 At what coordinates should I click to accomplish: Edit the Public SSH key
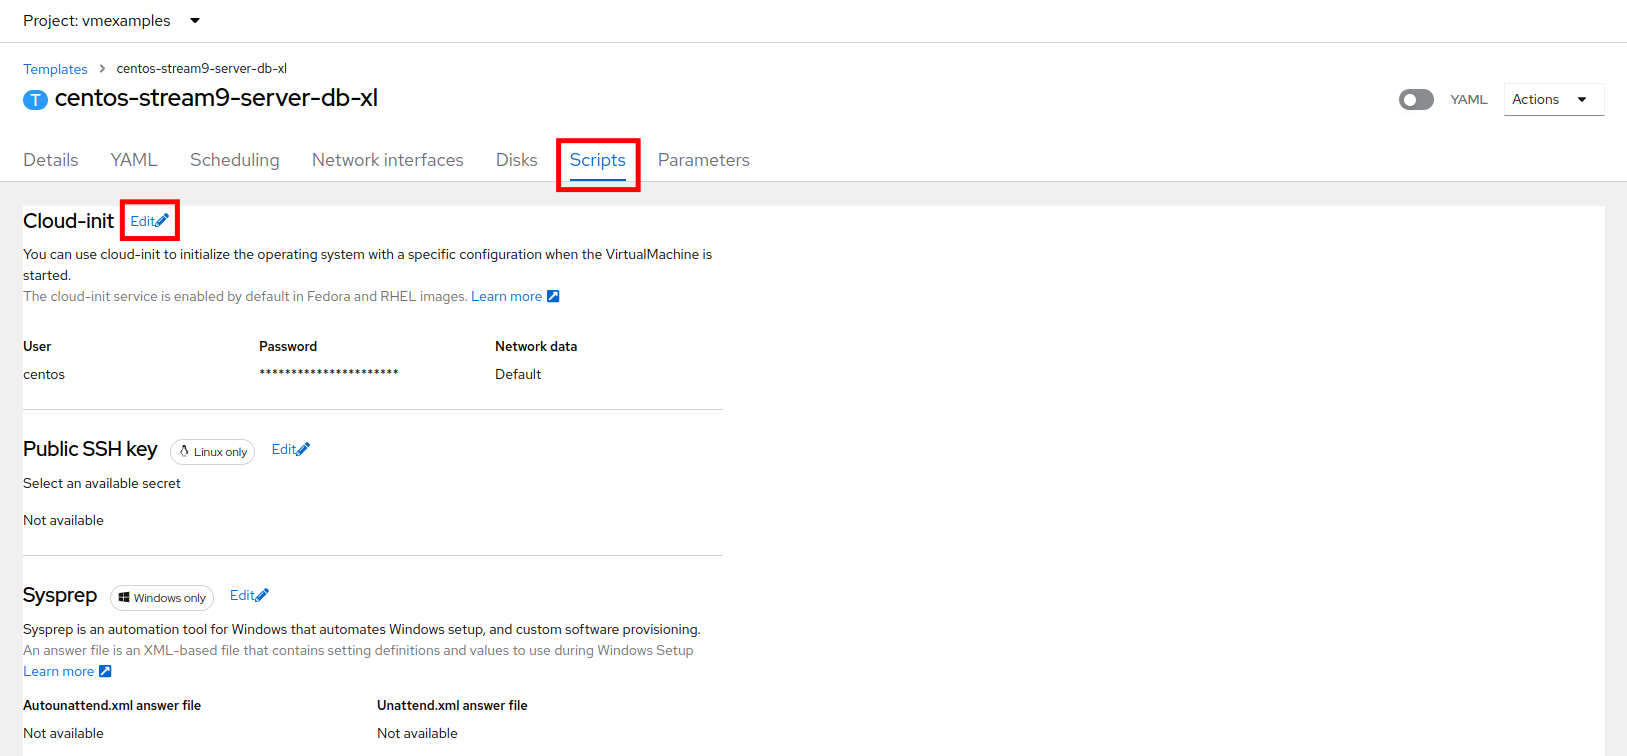click(x=291, y=450)
